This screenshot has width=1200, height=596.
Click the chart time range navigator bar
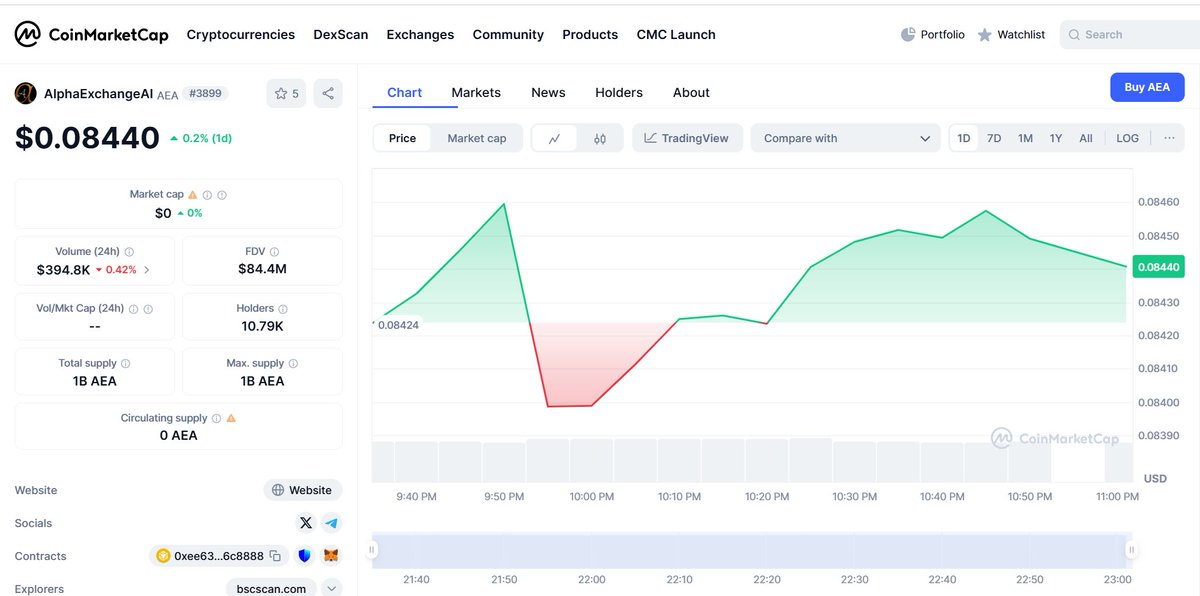(752, 551)
